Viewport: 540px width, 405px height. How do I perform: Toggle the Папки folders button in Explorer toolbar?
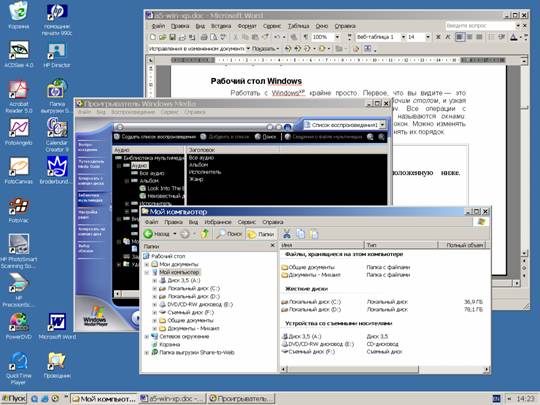click(x=261, y=234)
